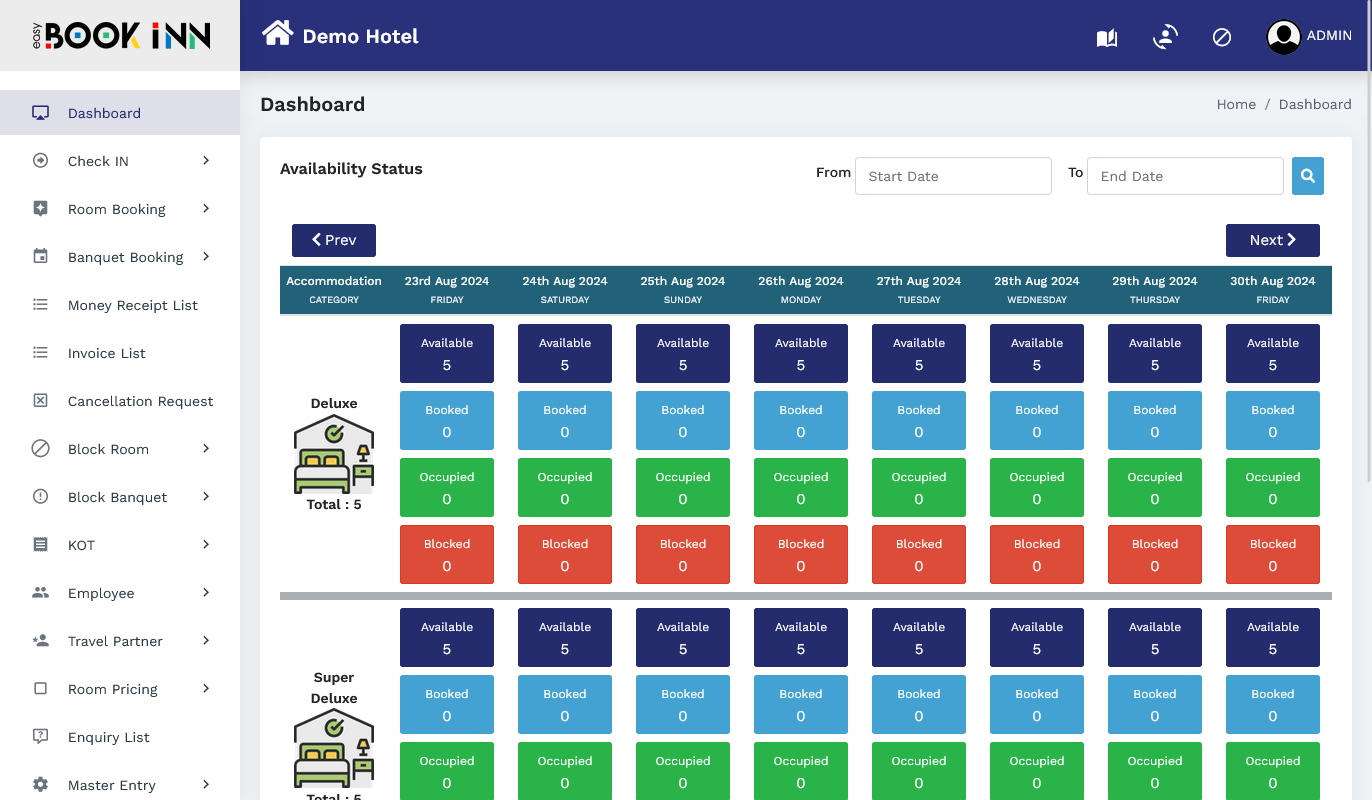This screenshot has height=800, width=1372.
Task: Click the user sync icon in the header
Action: [x=1165, y=37]
